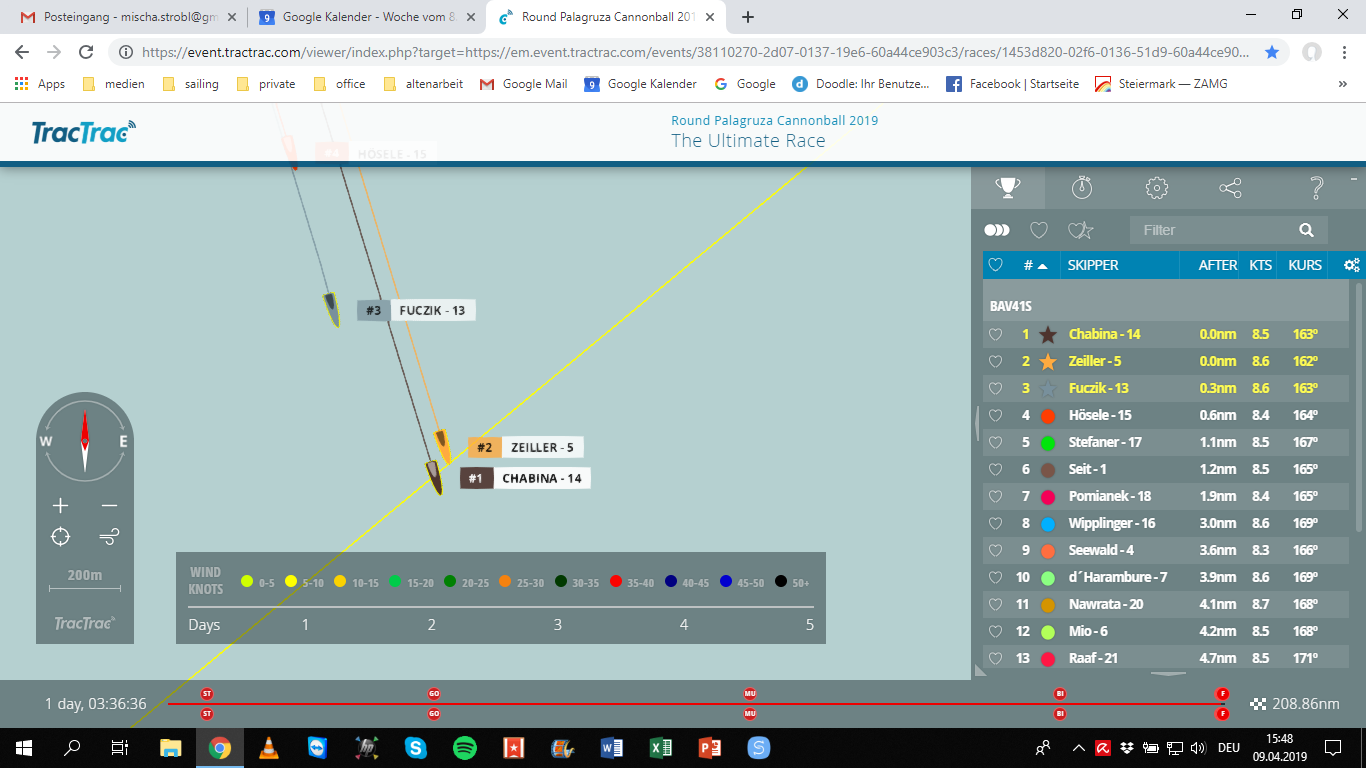Image resolution: width=1366 pixels, height=768 pixels.
Task: Center the map with the crosshair icon
Action: click(60, 538)
